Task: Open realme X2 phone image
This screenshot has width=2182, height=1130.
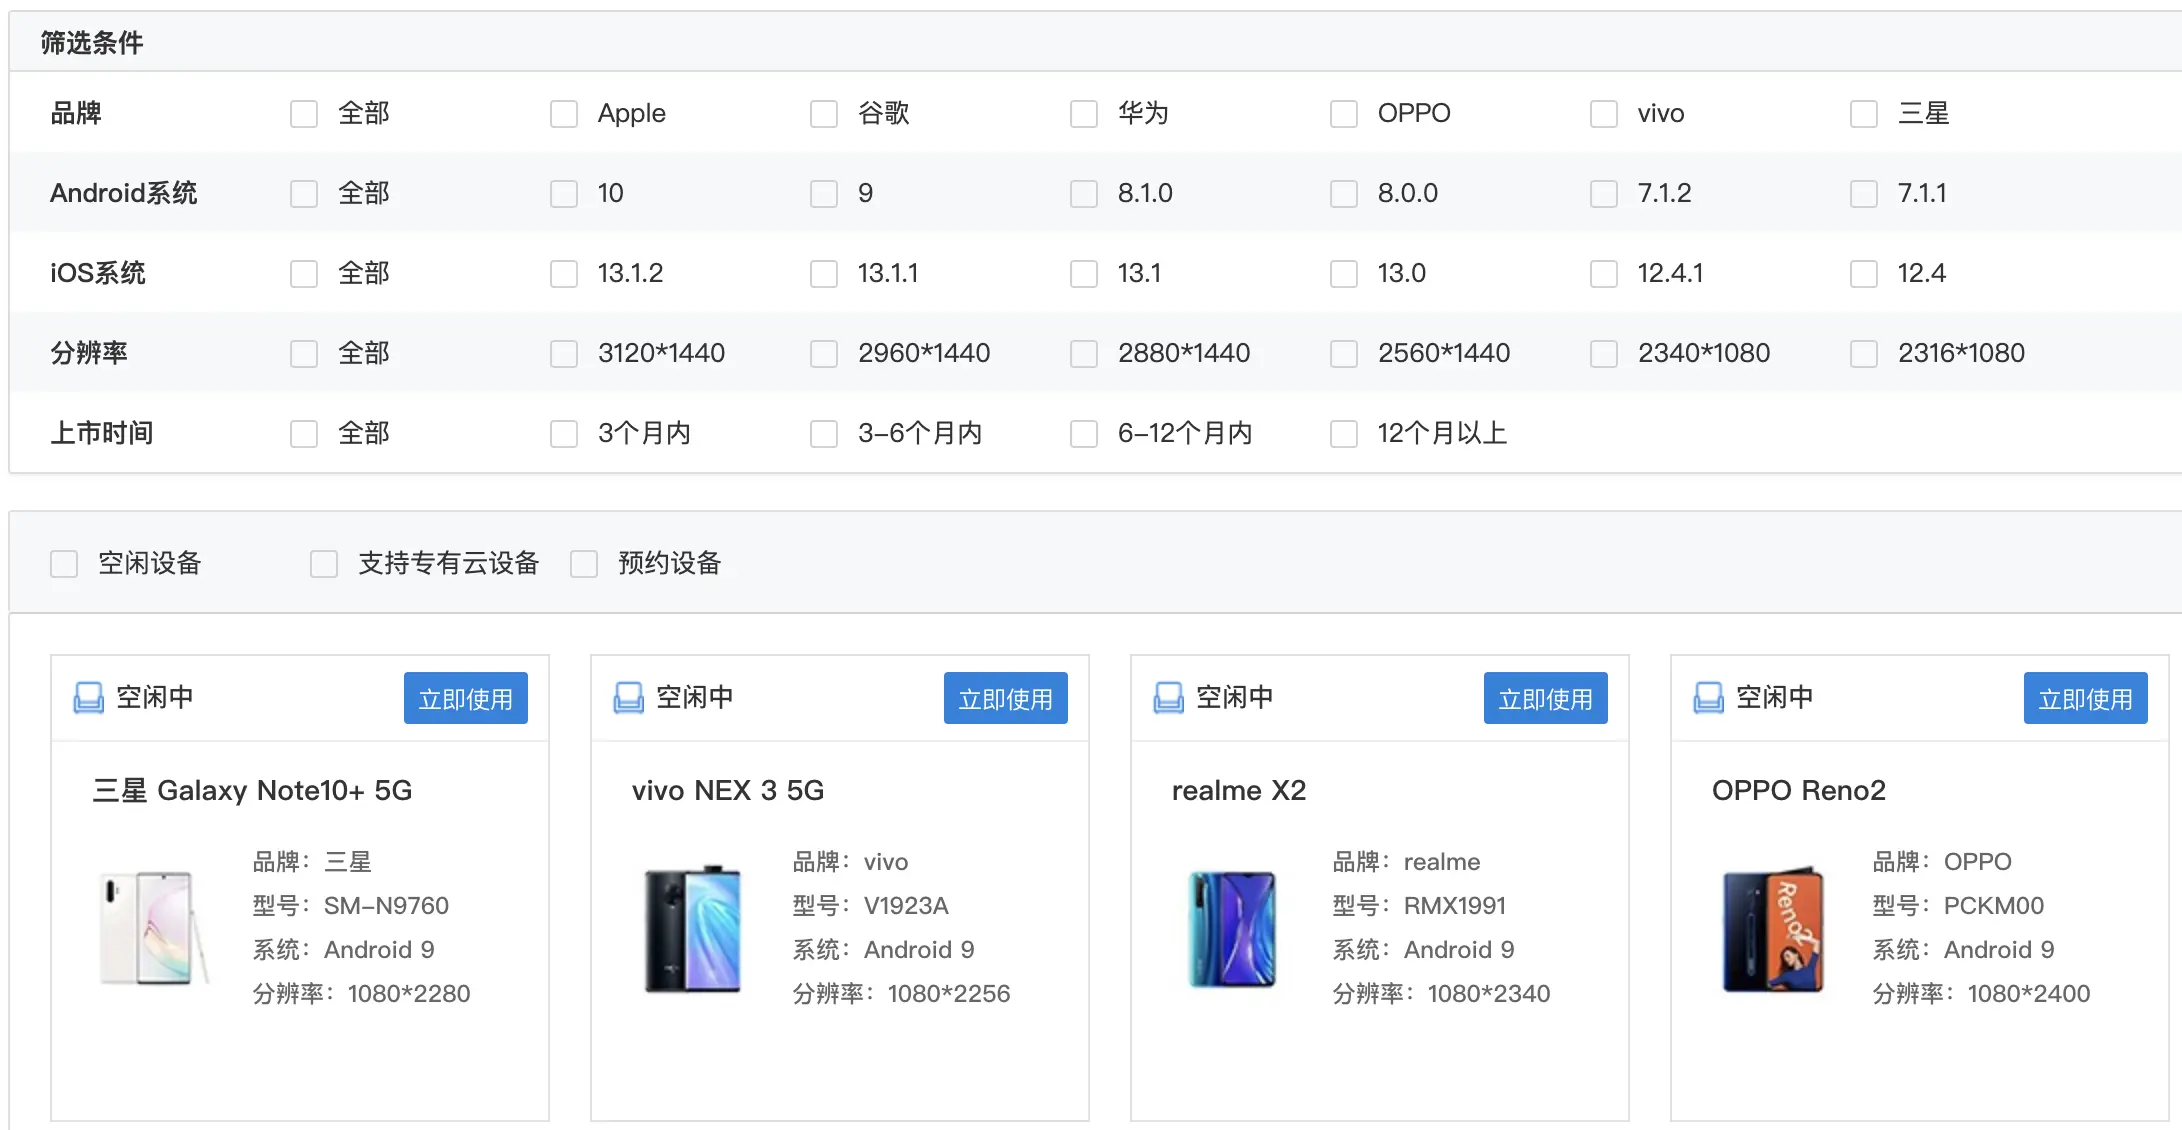Action: click(1232, 928)
